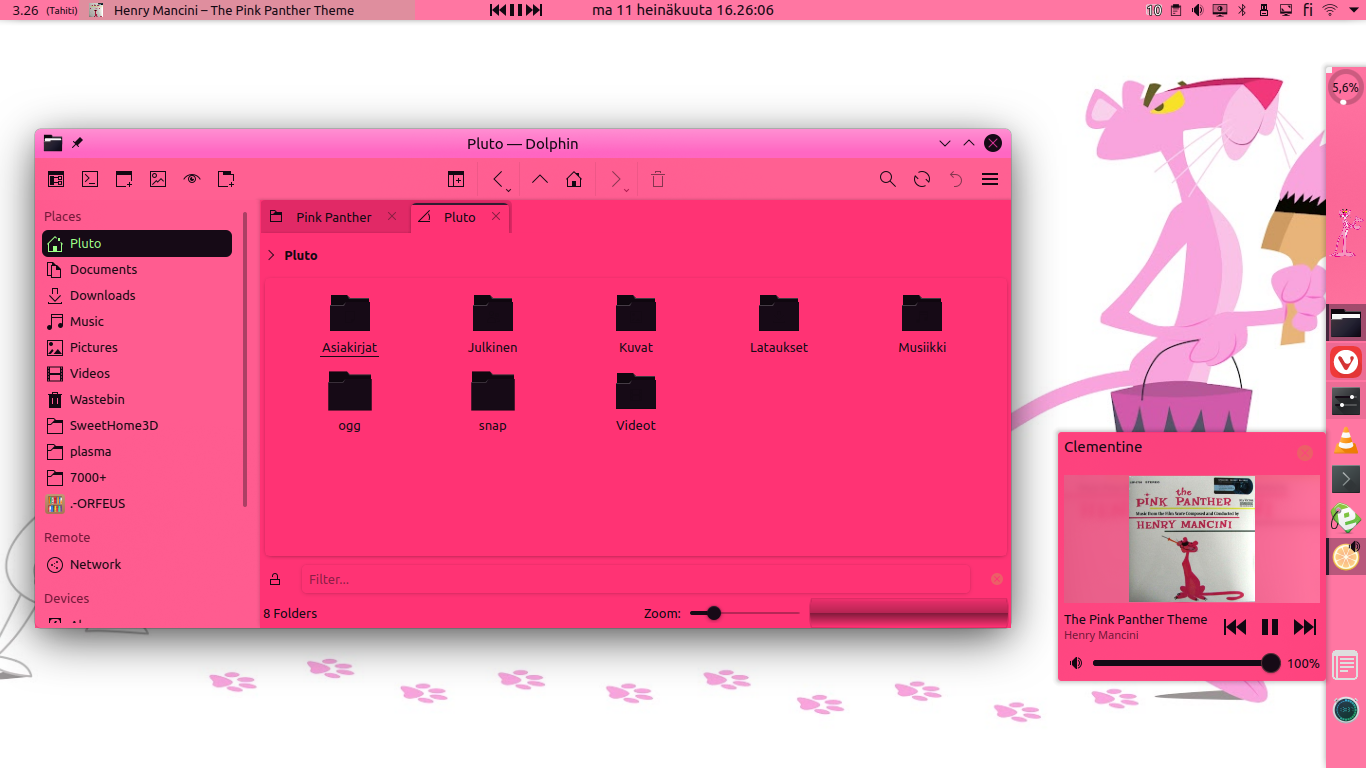Screen dimensions: 1366x768
Task: Select the Kuvat folder
Action: 636,324
